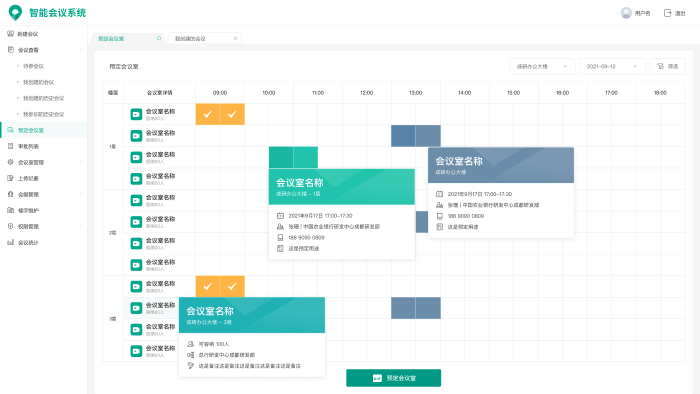Click the 会议室详情 column header
700x394 pixels.
[x=159, y=93]
